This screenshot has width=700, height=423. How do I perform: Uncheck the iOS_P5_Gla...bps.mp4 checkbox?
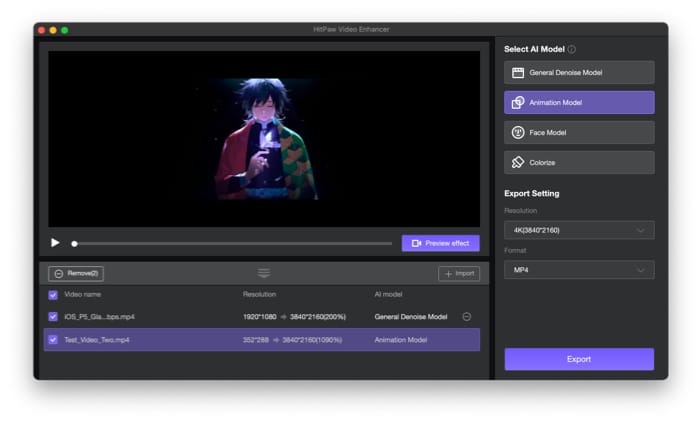click(53, 316)
